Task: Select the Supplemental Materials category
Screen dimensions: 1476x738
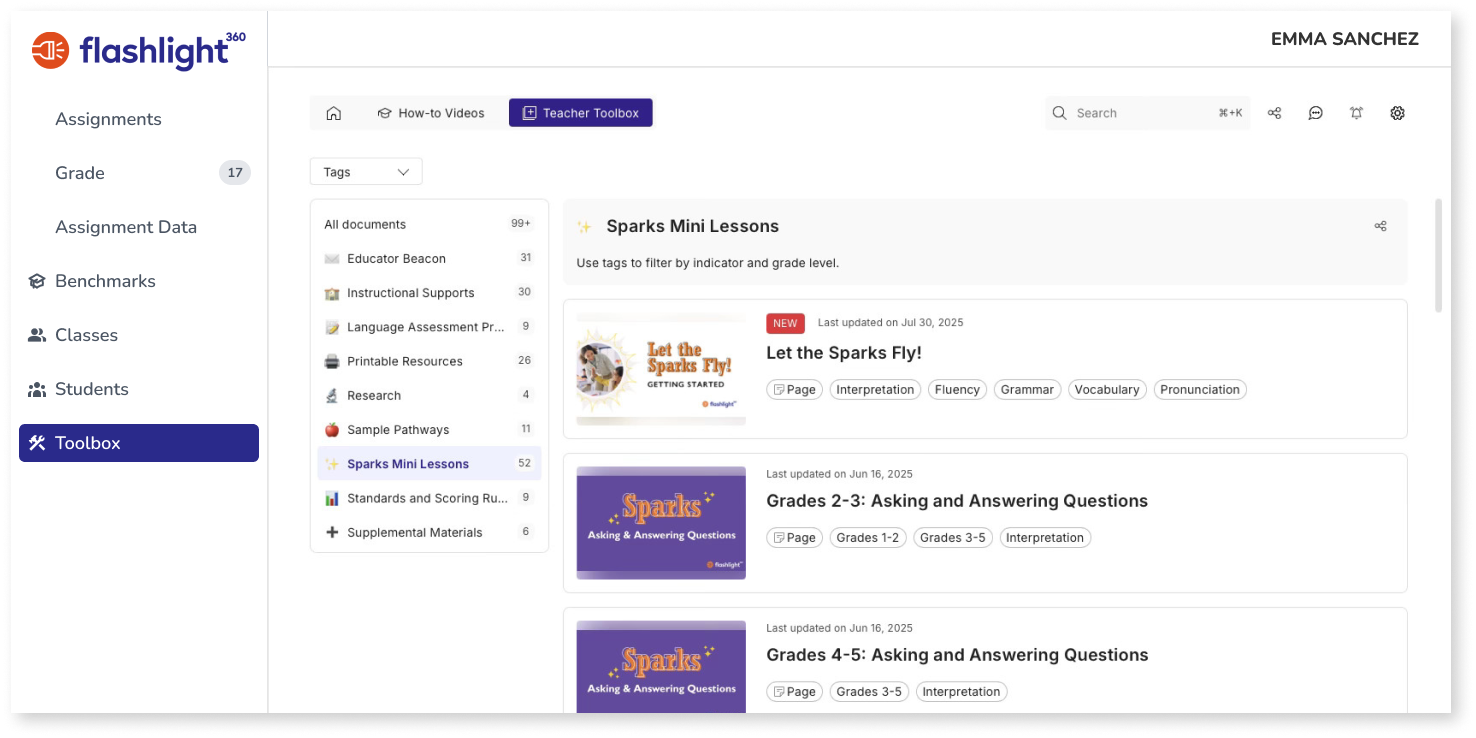Action: pyautogui.click(x=429, y=532)
